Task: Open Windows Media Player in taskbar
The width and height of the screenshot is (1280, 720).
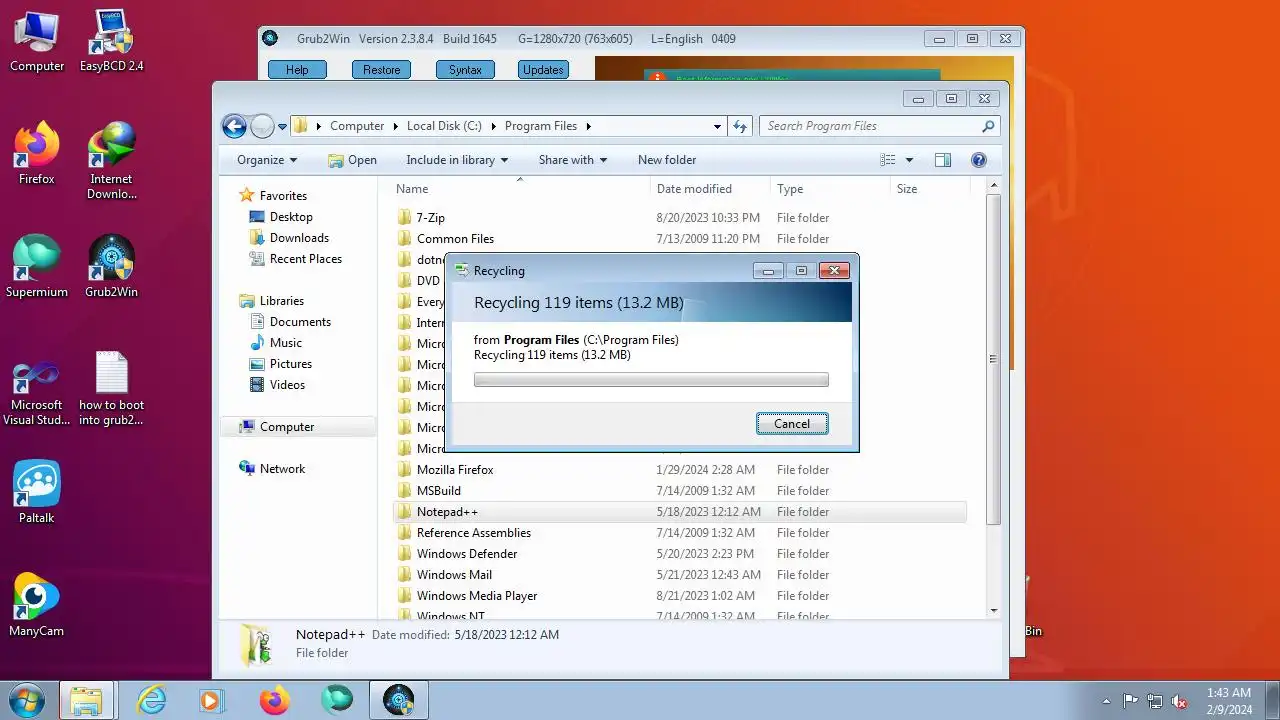Action: [212, 701]
